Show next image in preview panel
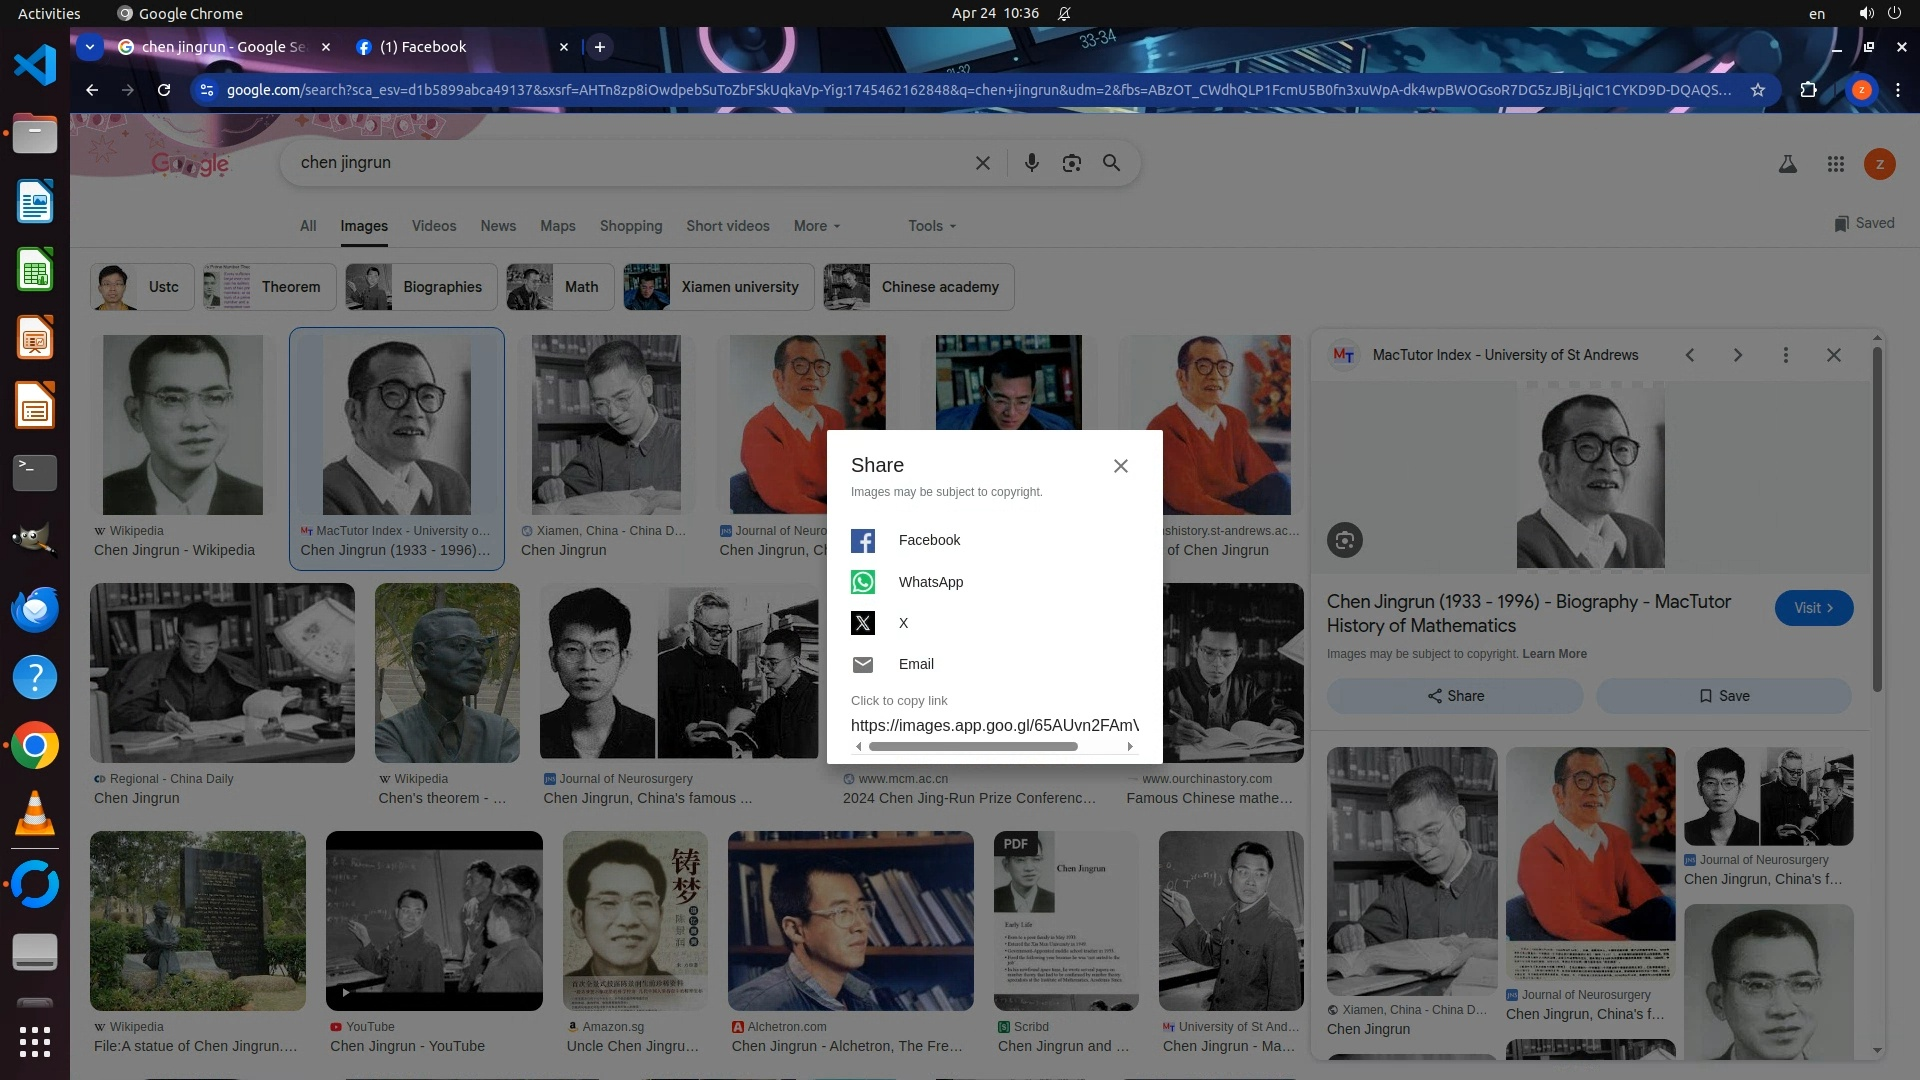 pyautogui.click(x=1737, y=355)
